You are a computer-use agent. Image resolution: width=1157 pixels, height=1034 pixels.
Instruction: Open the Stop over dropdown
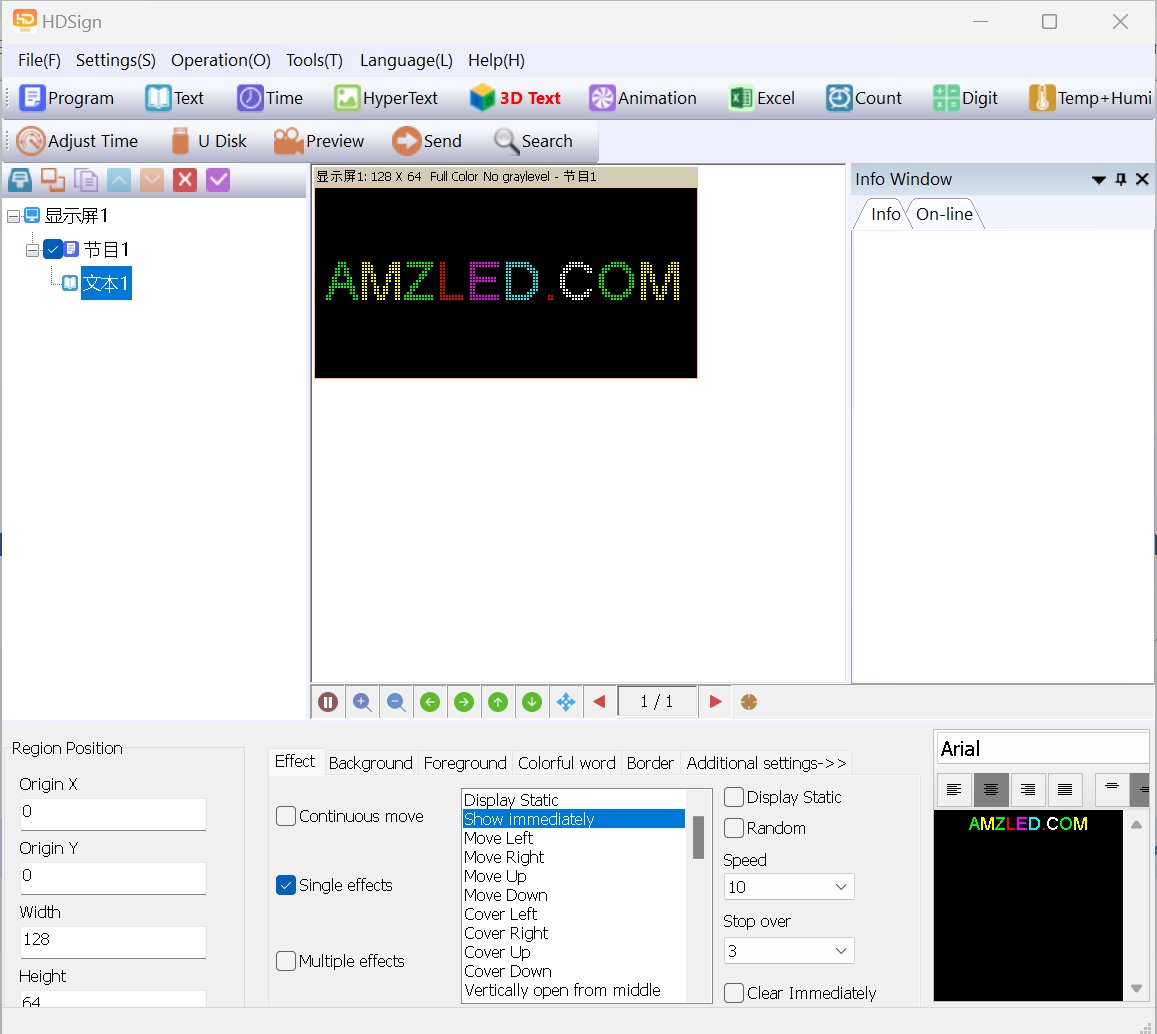[x=788, y=951]
